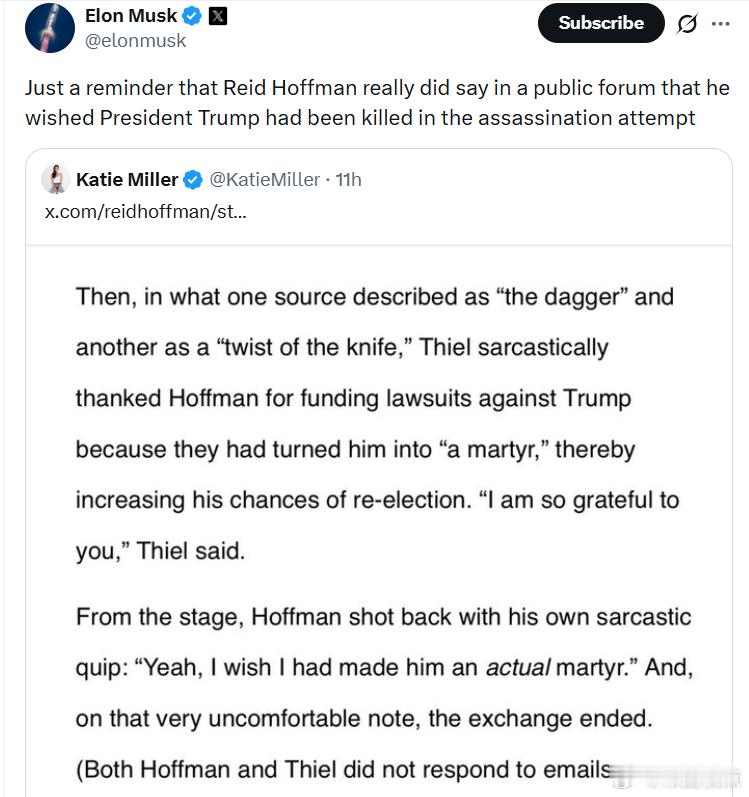Click the Katie Miller display name
The height and width of the screenshot is (797, 749).
[x=126, y=180]
